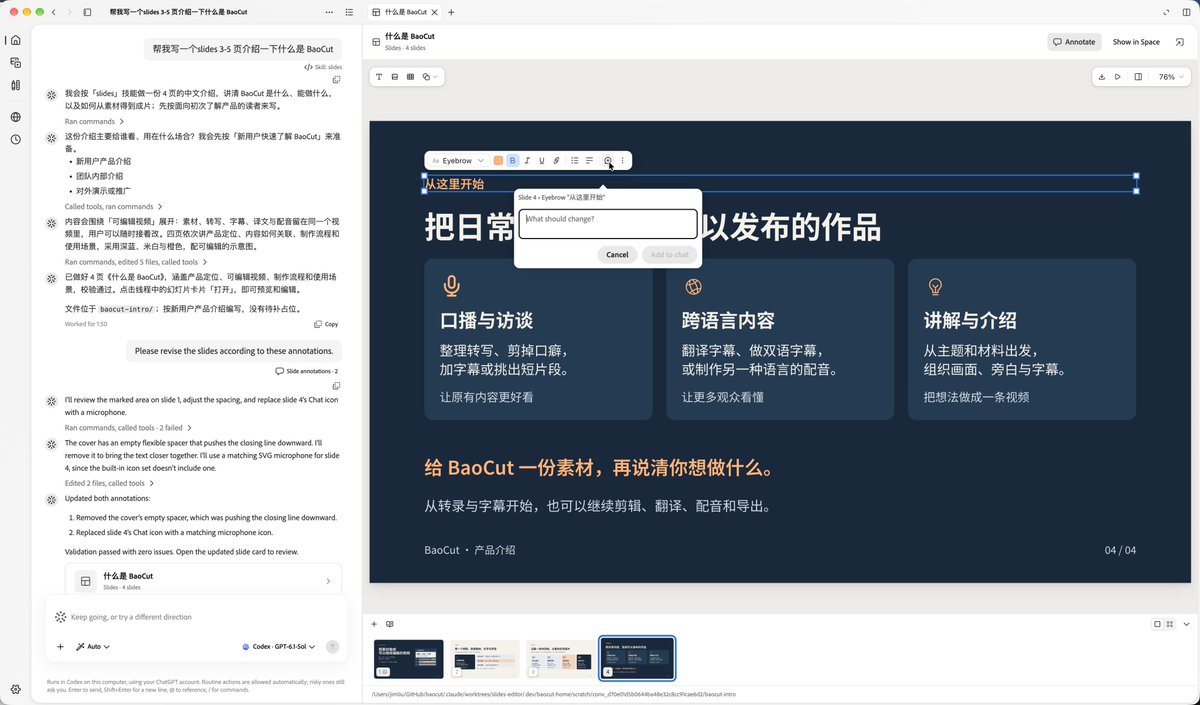Expand Edited 2 files, called tools
This screenshot has height=705, width=1200.
pyautogui.click(x=109, y=483)
